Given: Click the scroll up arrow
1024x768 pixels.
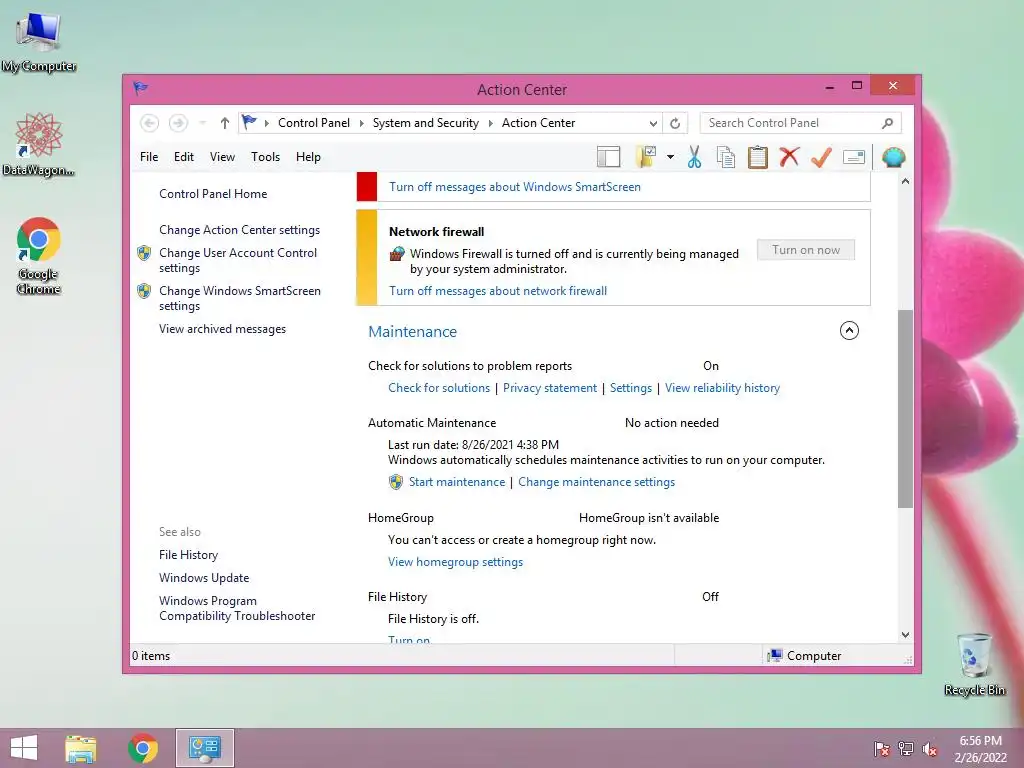Looking at the screenshot, I should coord(905,182).
